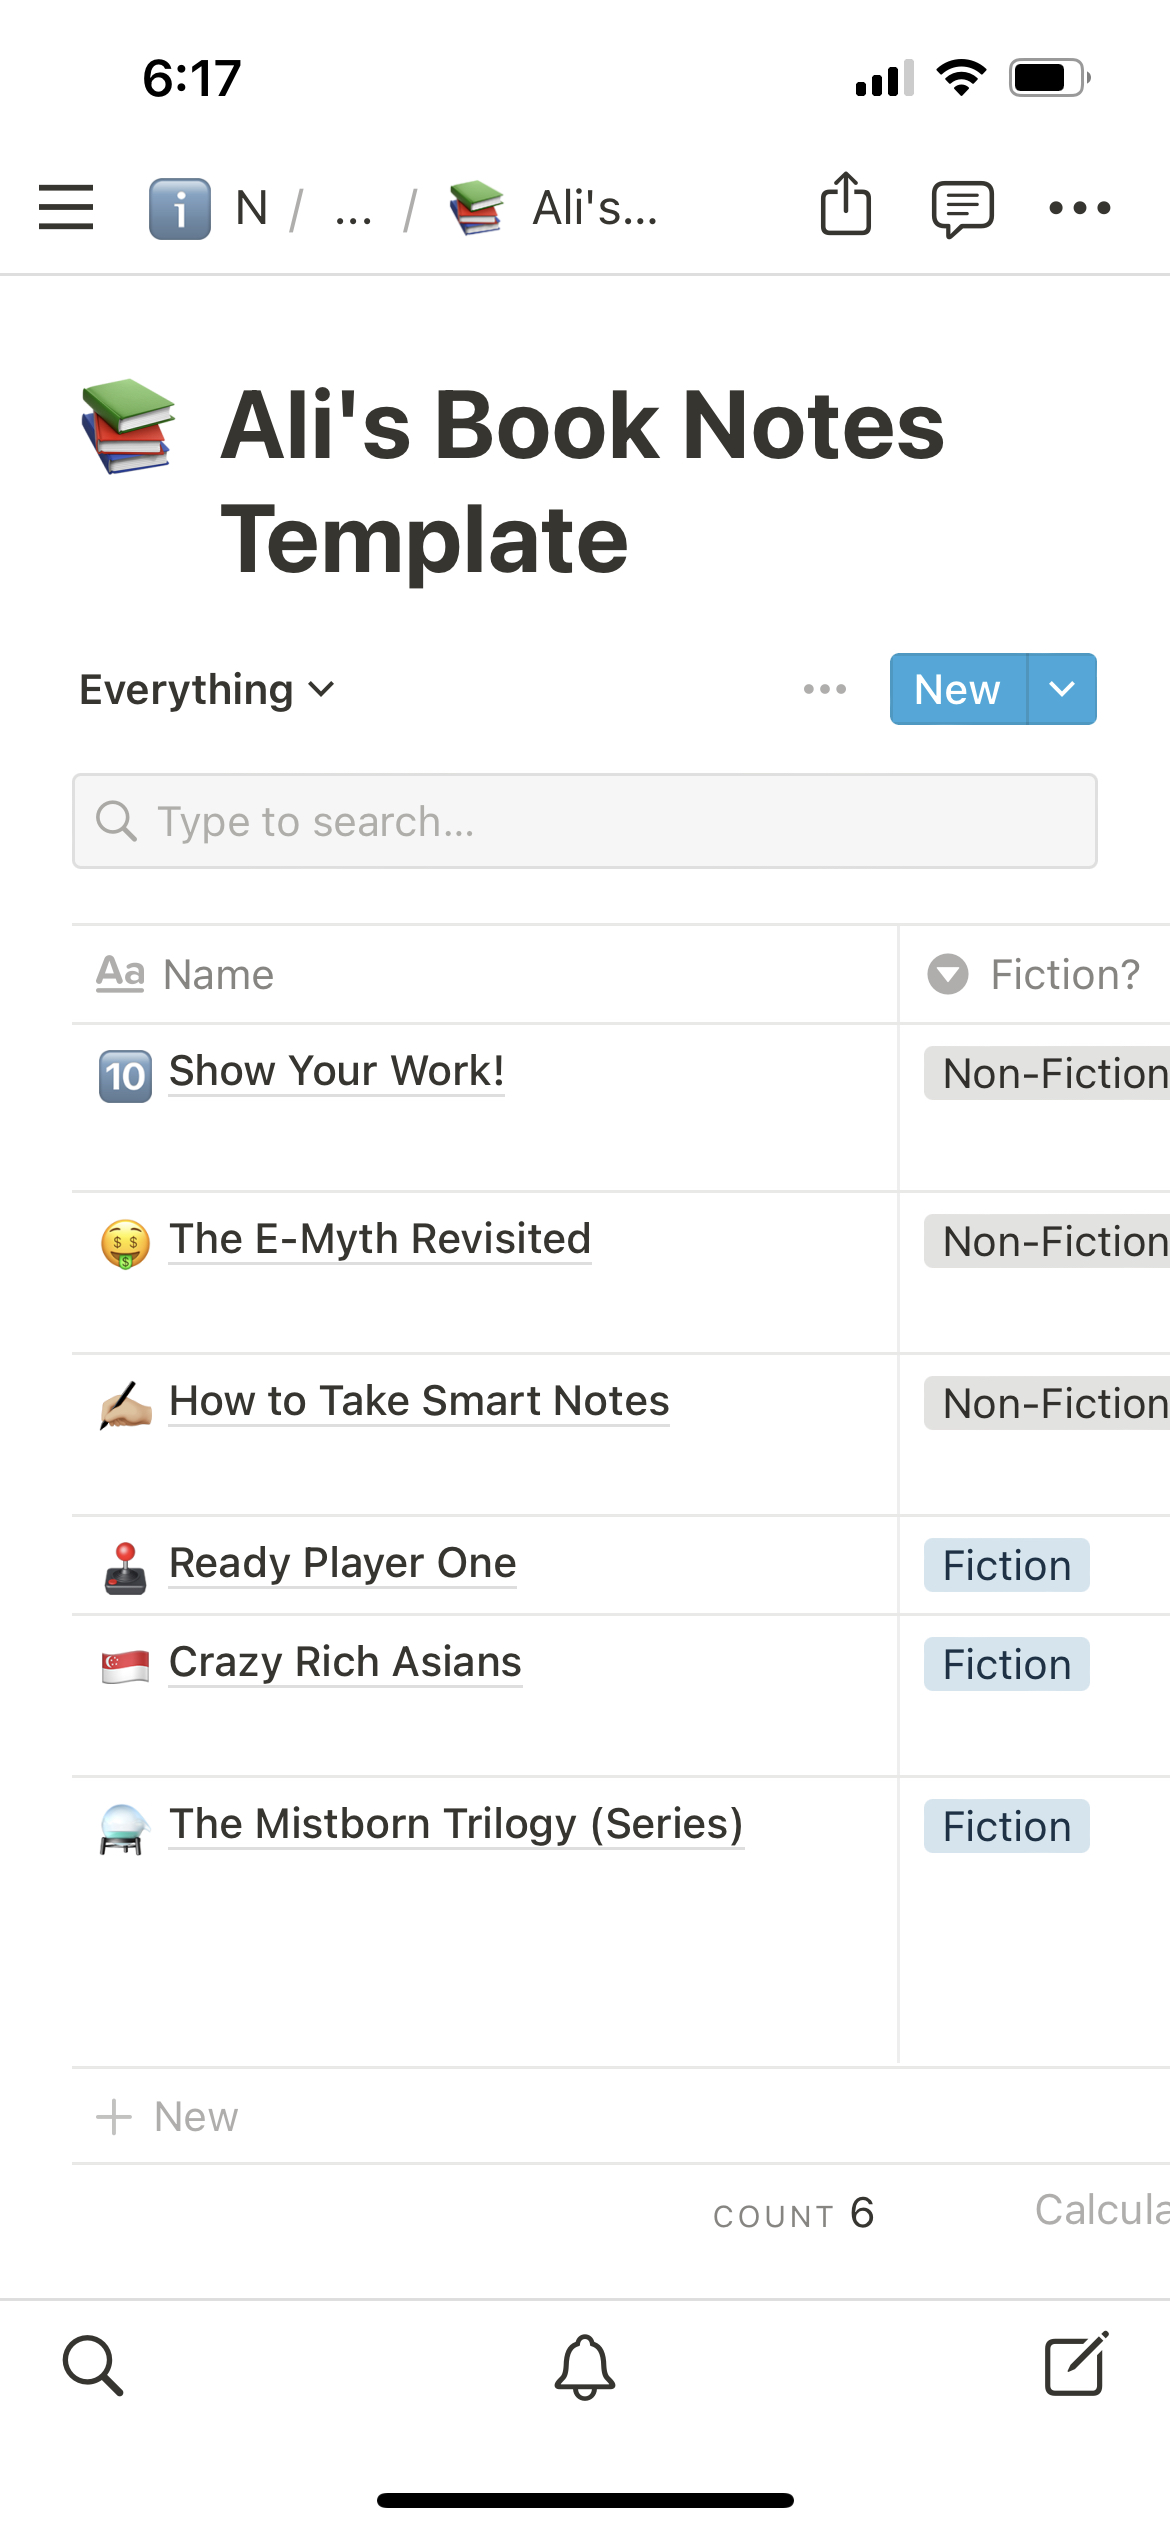The height and width of the screenshot is (2532, 1170).
Task: Open notifications bell icon
Action: 585,2366
